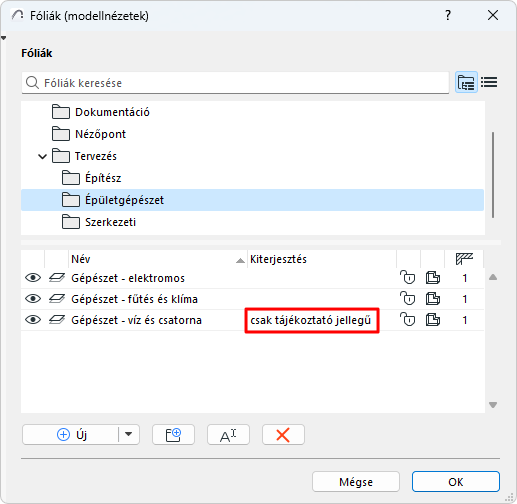Image resolution: width=517 pixels, height=504 pixels.
Task: Select layer name Gépészet - elektromos
Action: coord(128,278)
